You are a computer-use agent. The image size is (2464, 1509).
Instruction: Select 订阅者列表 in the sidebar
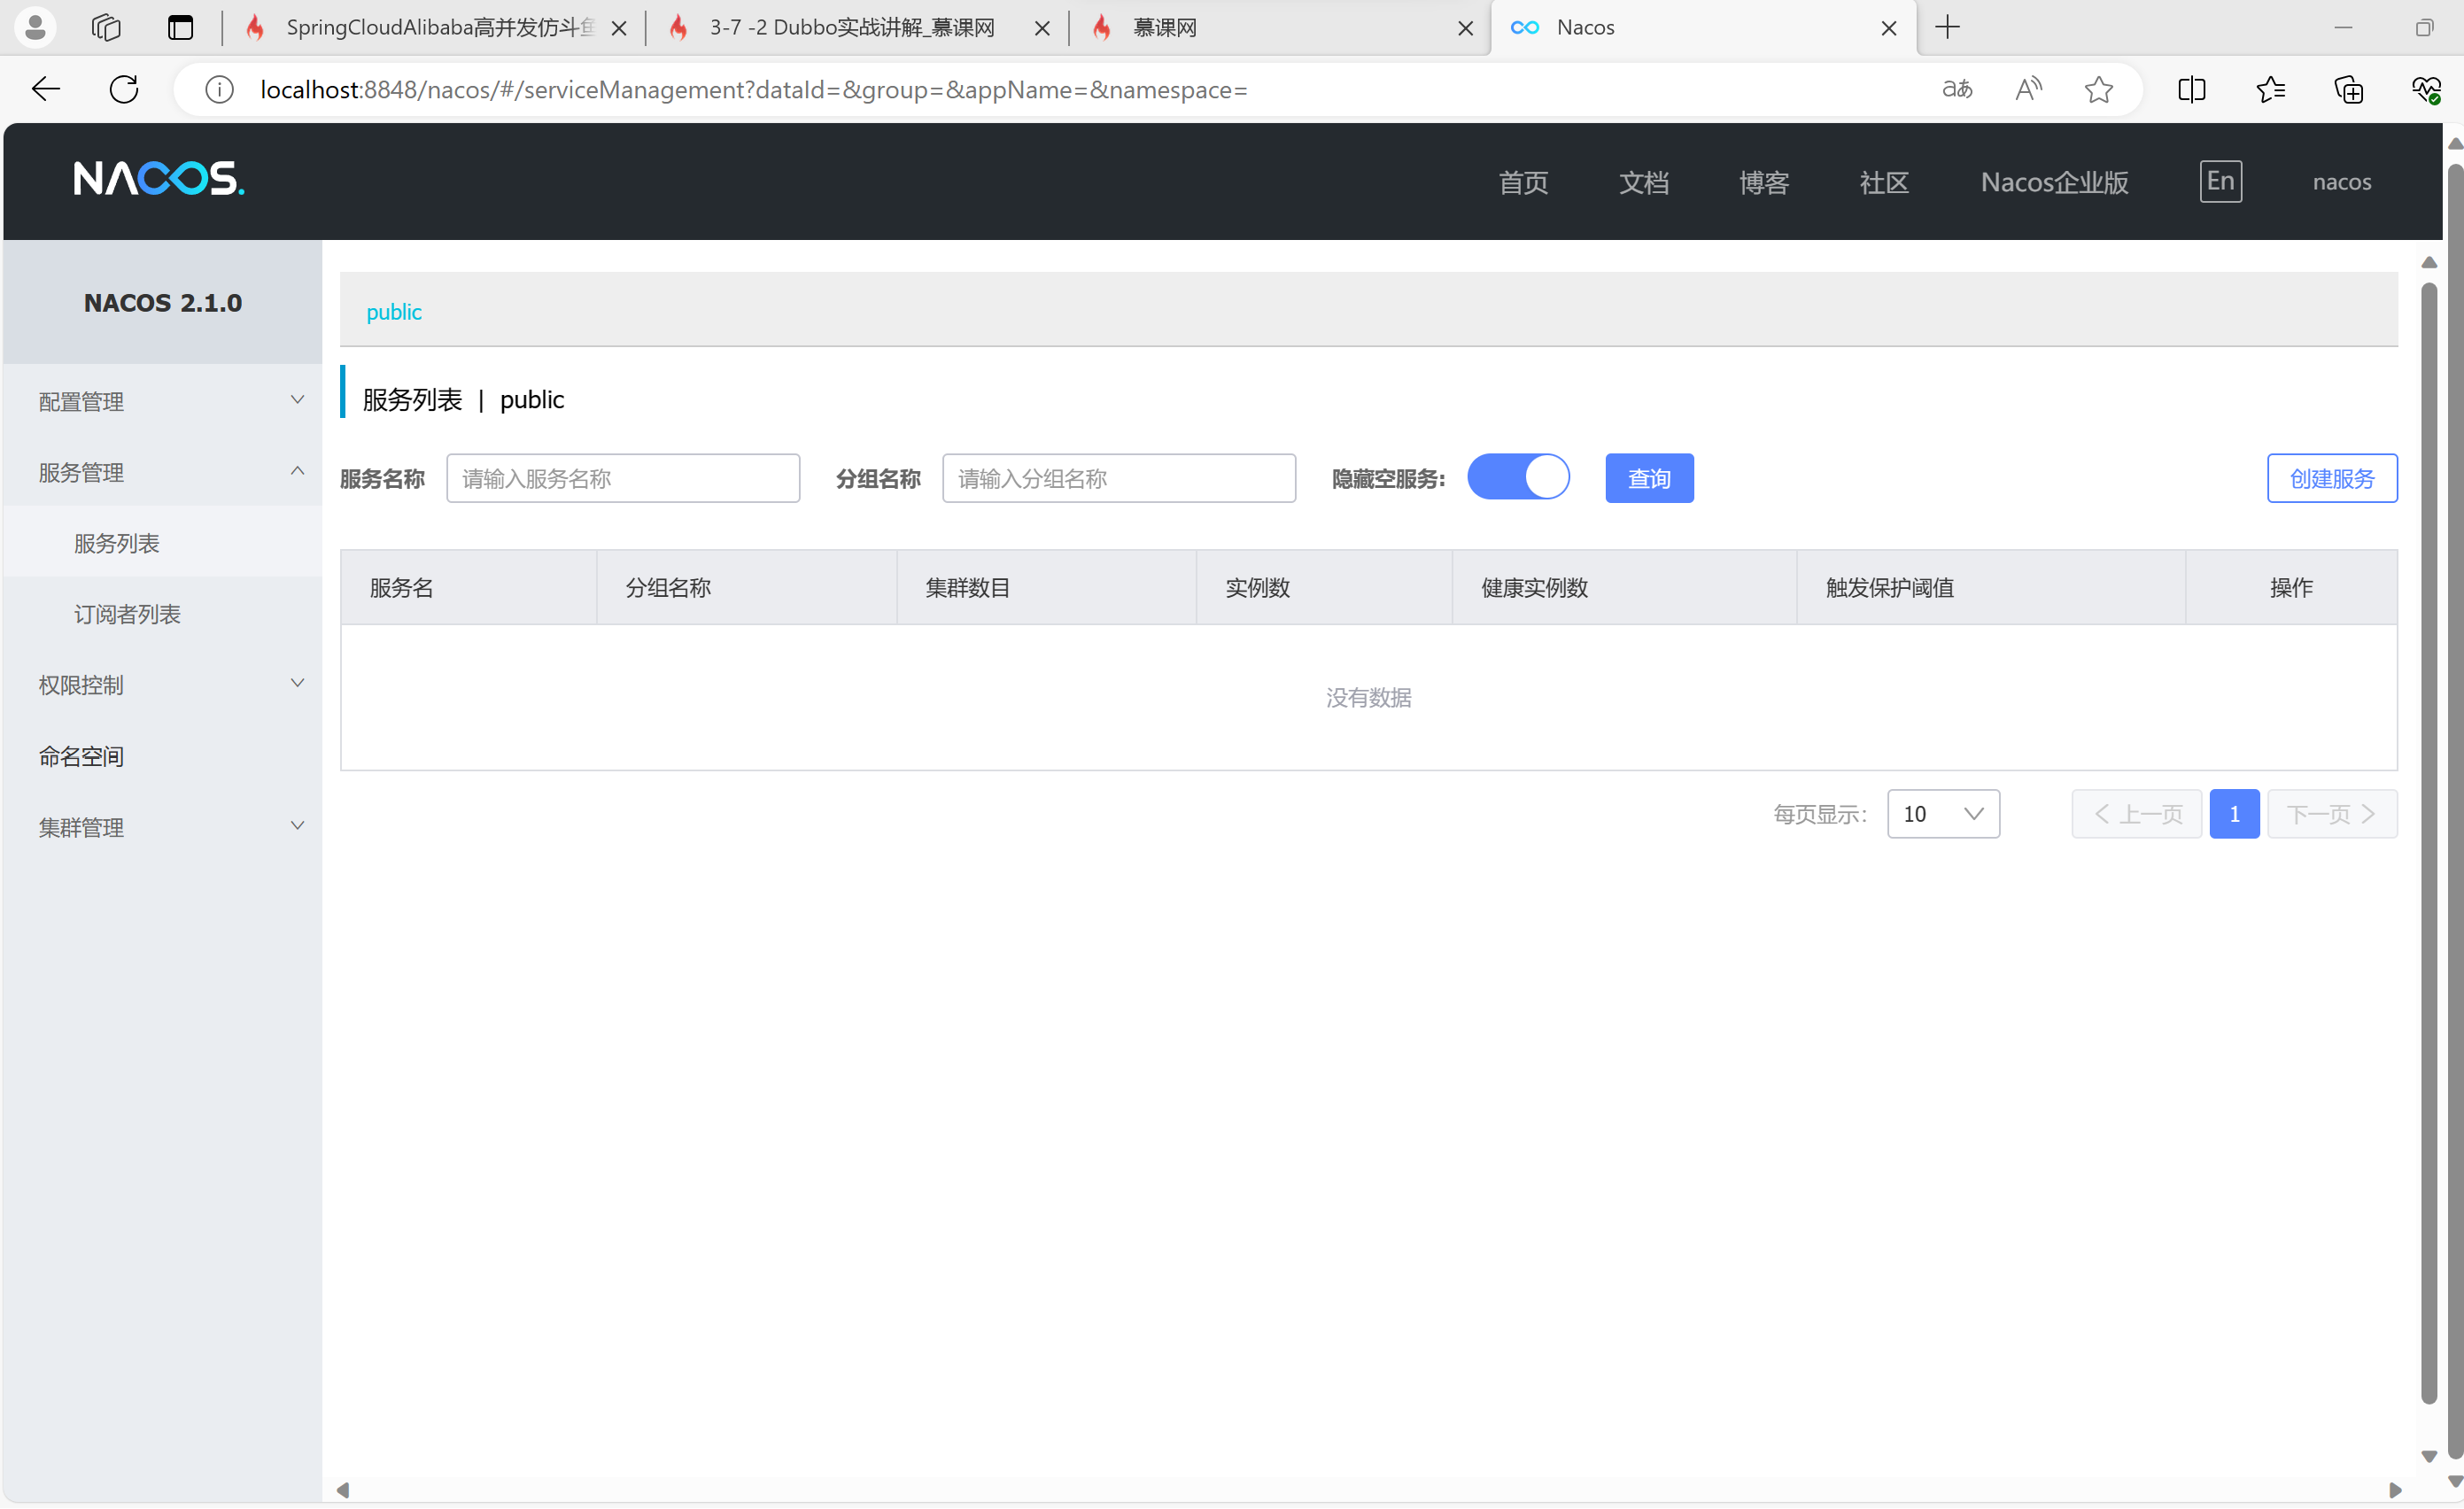tap(127, 613)
